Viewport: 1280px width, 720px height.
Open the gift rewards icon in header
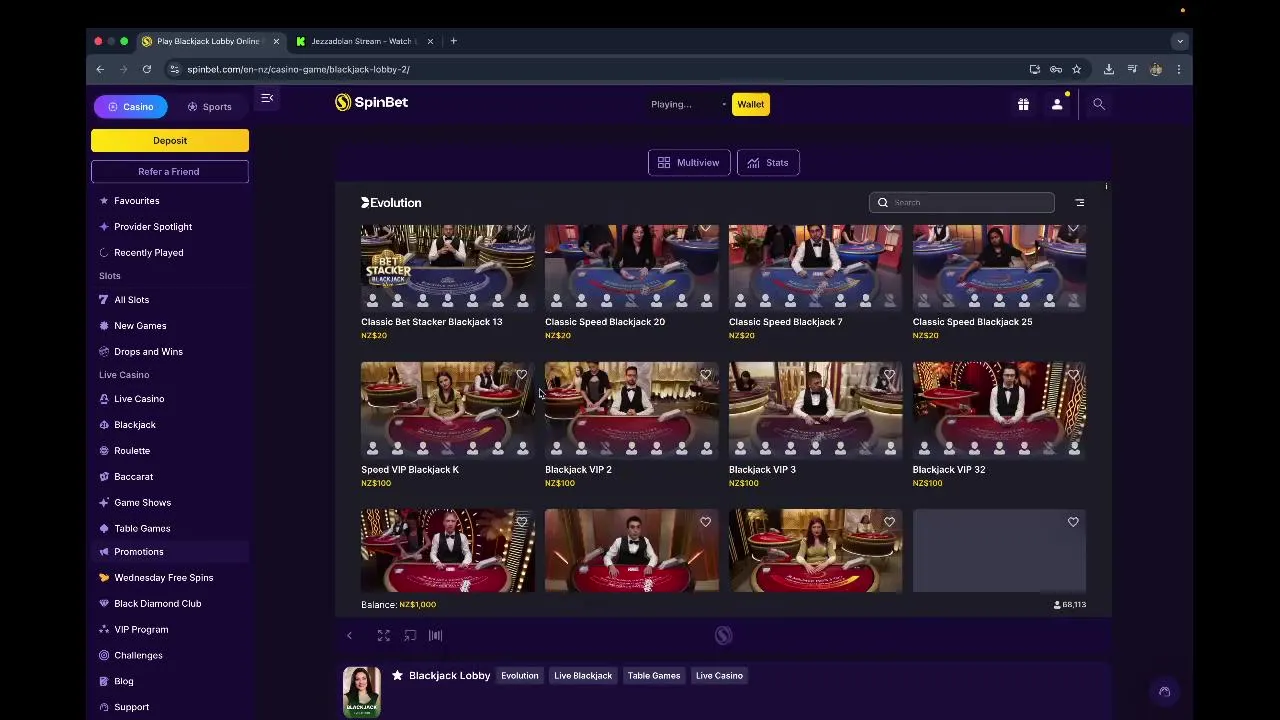(1023, 104)
